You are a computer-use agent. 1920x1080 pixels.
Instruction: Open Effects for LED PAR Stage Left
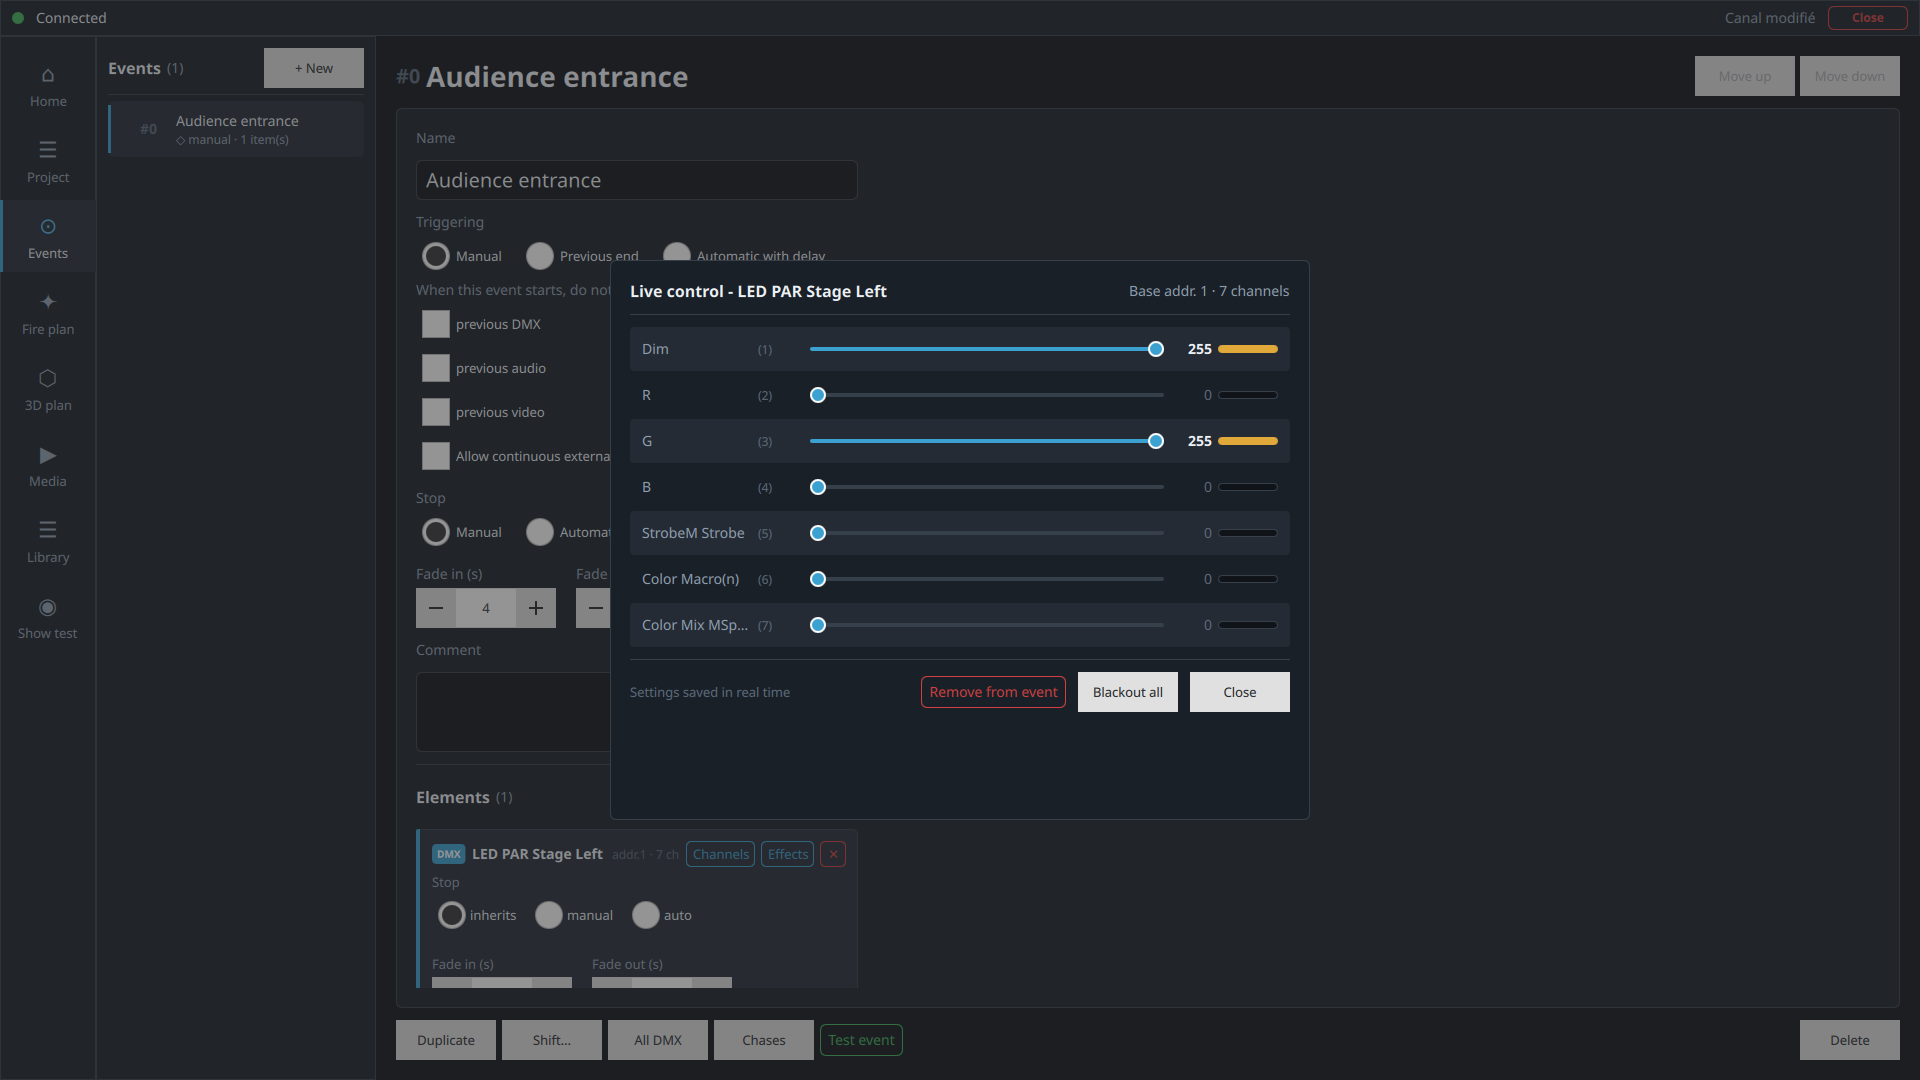[787, 854]
